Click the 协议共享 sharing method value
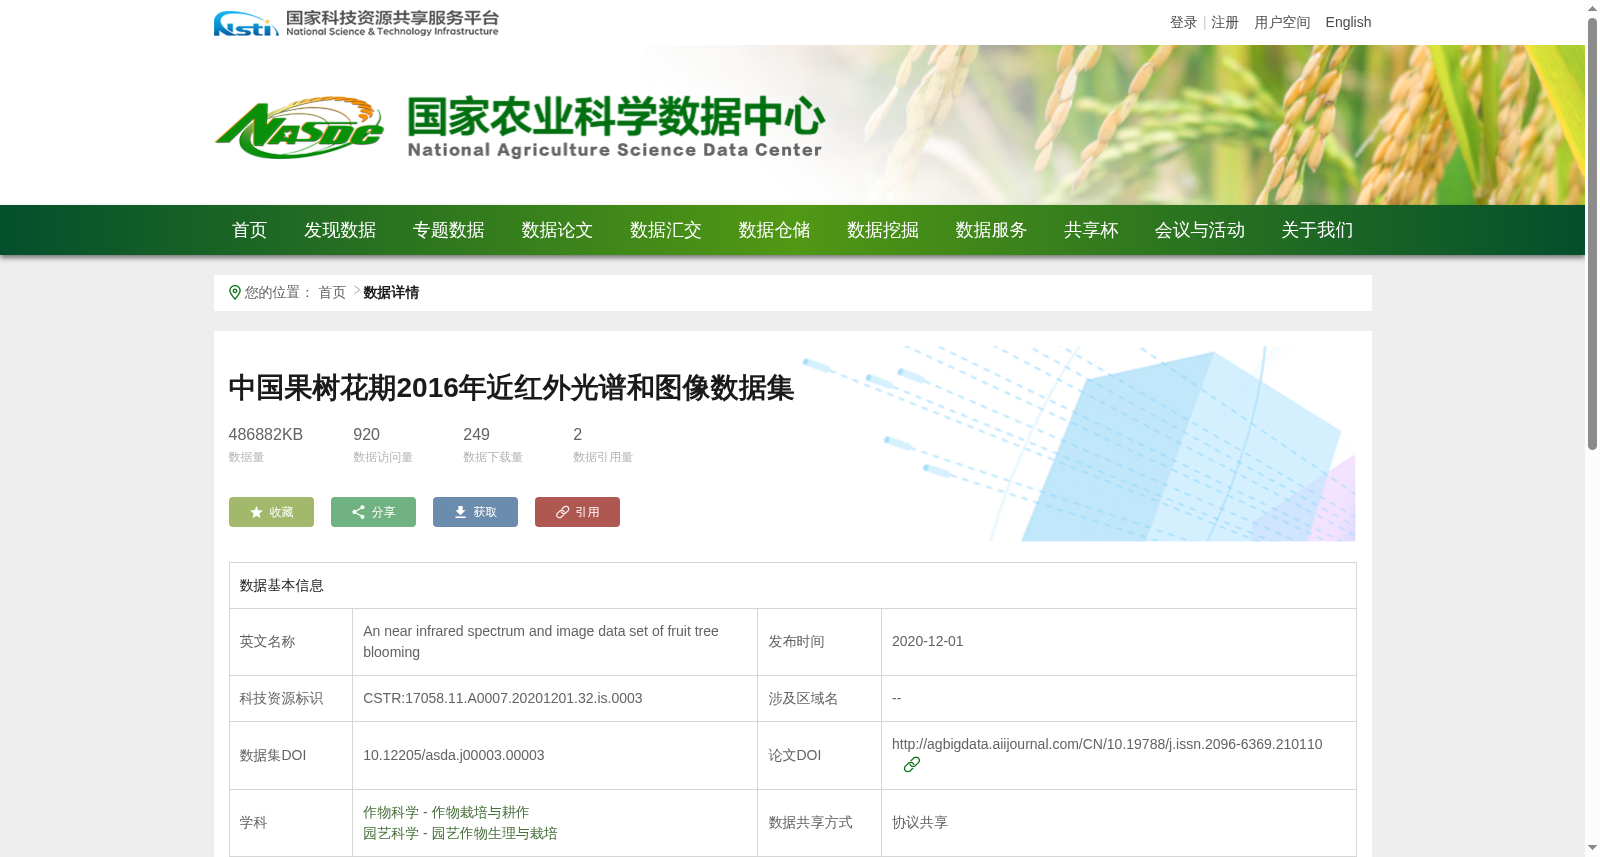 click(x=920, y=822)
